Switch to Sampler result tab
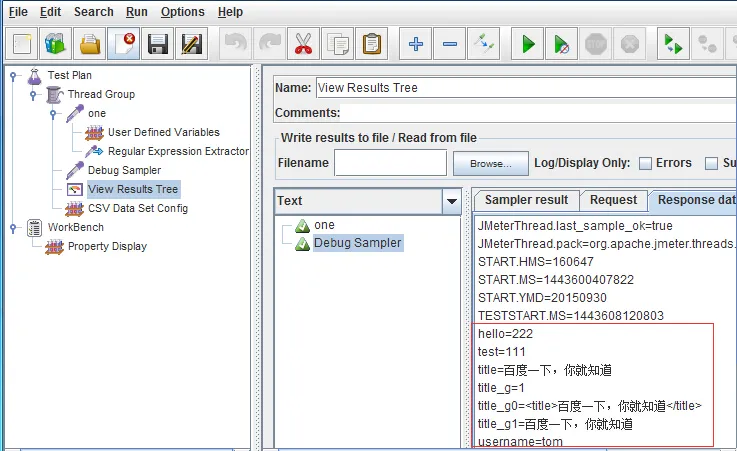 (526, 200)
